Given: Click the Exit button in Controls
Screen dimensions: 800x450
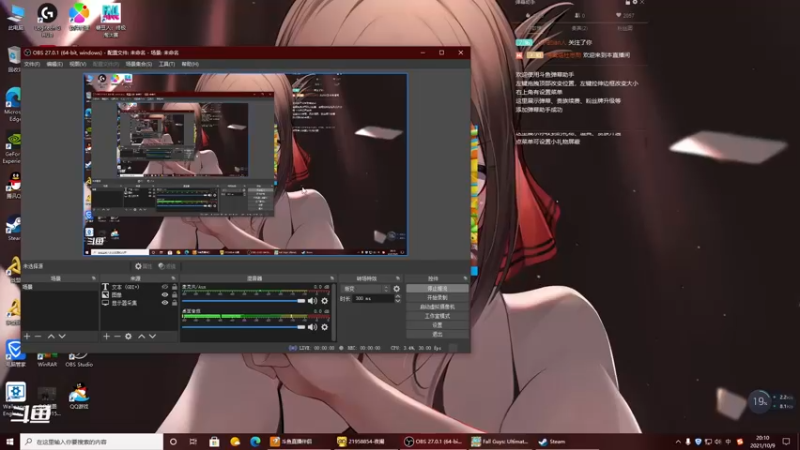Looking at the screenshot, I should [437, 334].
